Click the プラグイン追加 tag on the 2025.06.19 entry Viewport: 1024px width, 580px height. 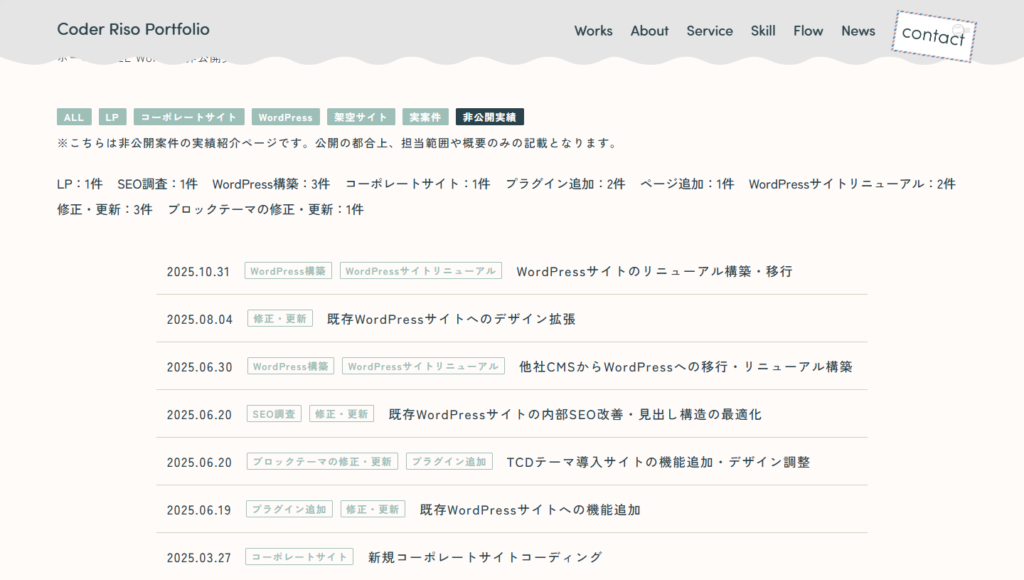click(x=290, y=509)
